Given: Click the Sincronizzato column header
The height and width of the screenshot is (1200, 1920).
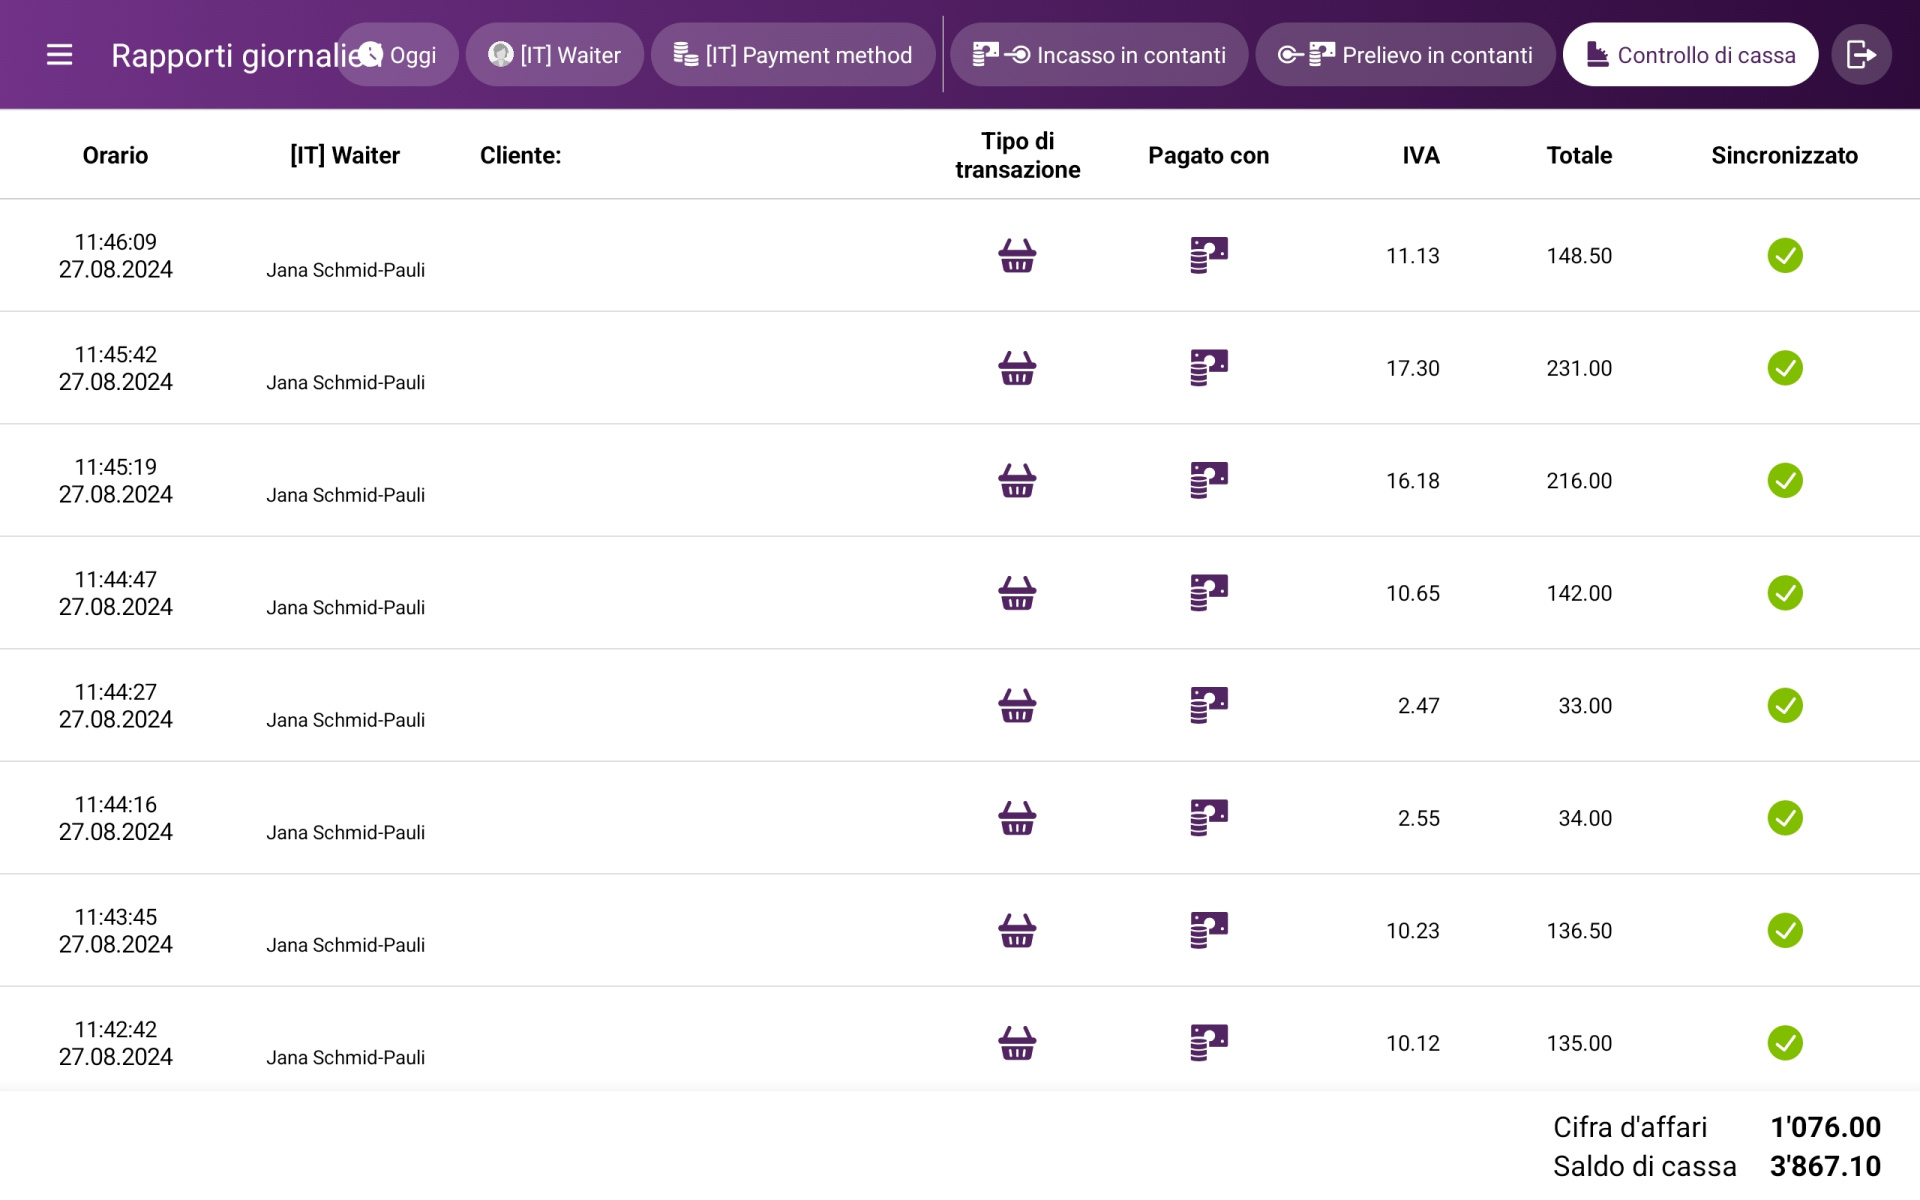Looking at the screenshot, I should pyautogui.click(x=1784, y=155).
